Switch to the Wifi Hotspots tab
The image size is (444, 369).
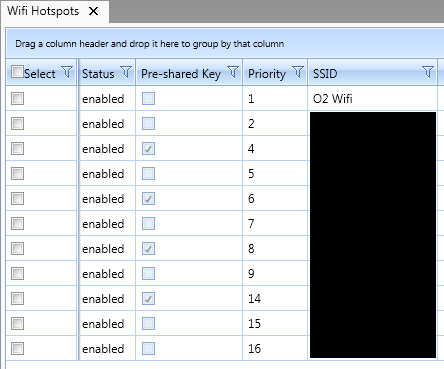tap(43, 11)
